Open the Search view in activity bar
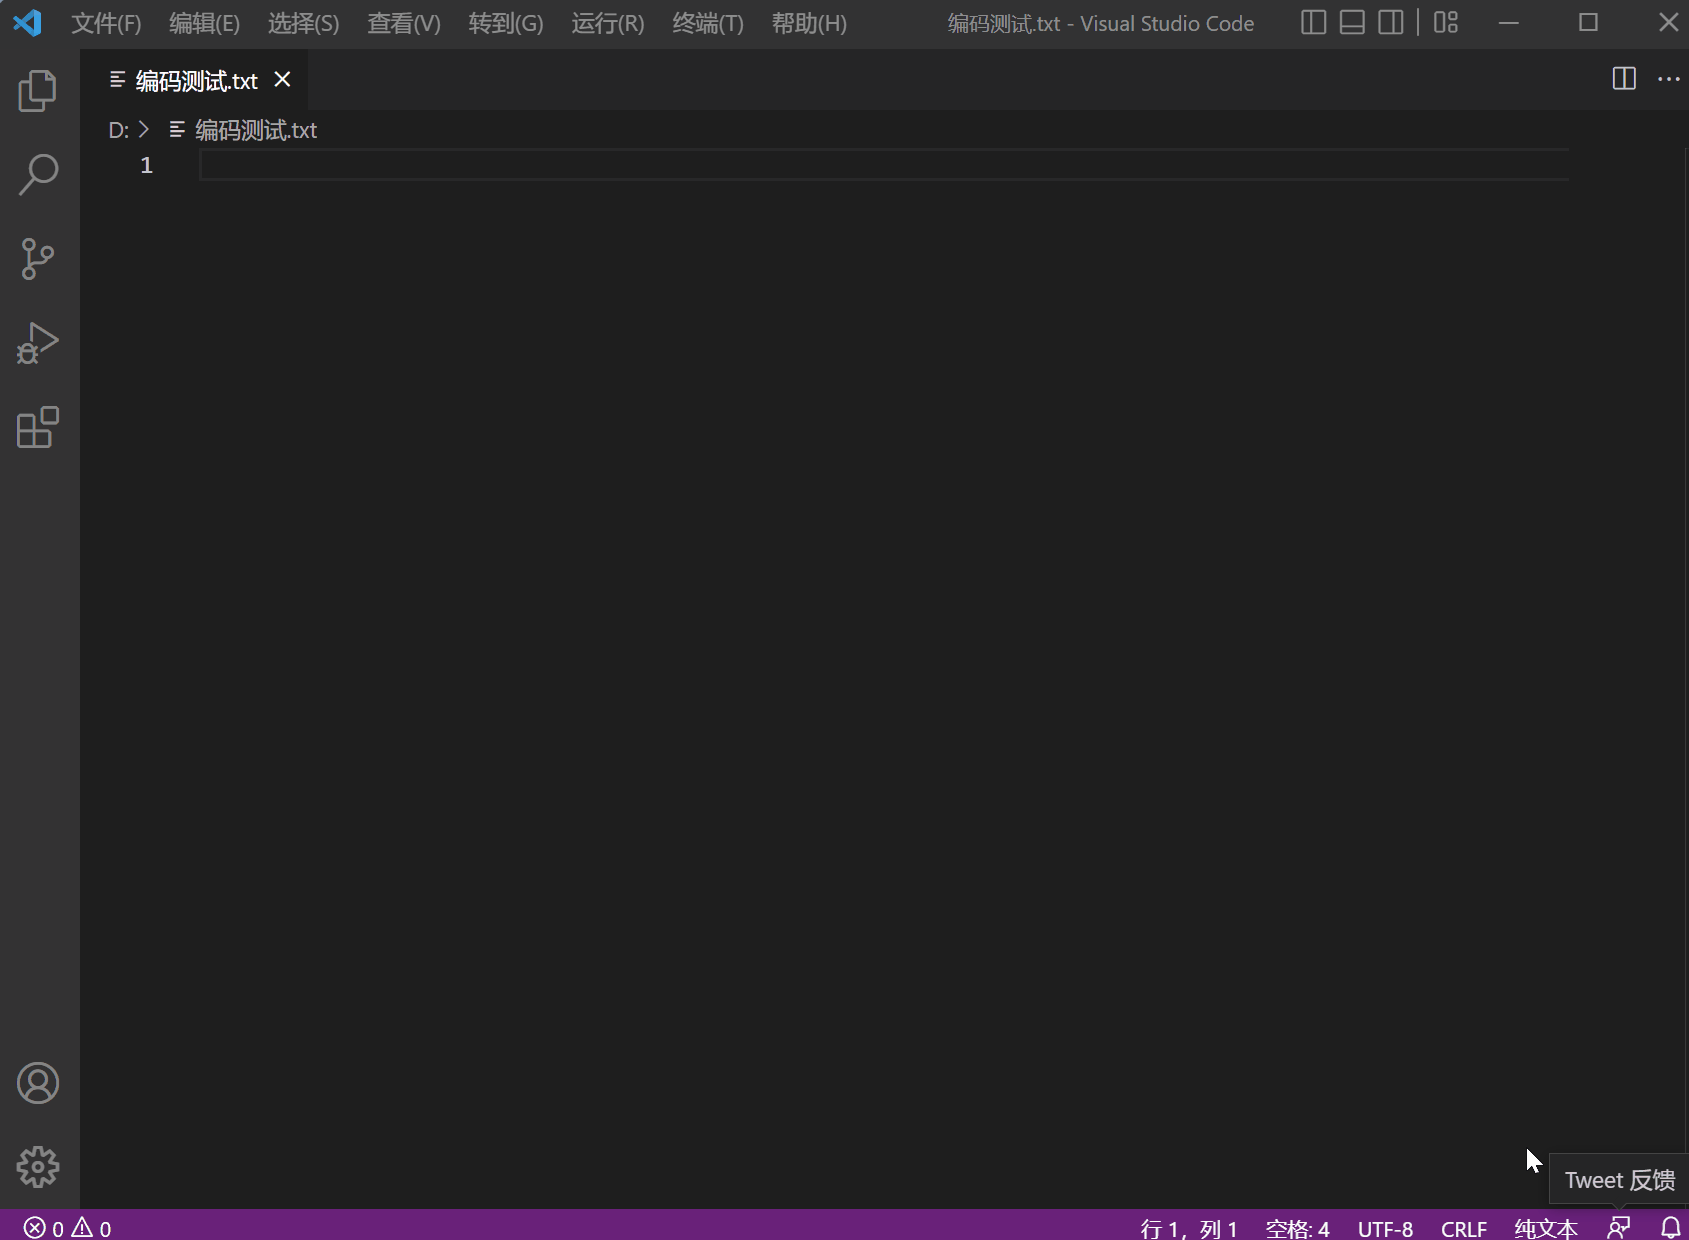Screen dimensions: 1689x1240 click(x=38, y=175)
